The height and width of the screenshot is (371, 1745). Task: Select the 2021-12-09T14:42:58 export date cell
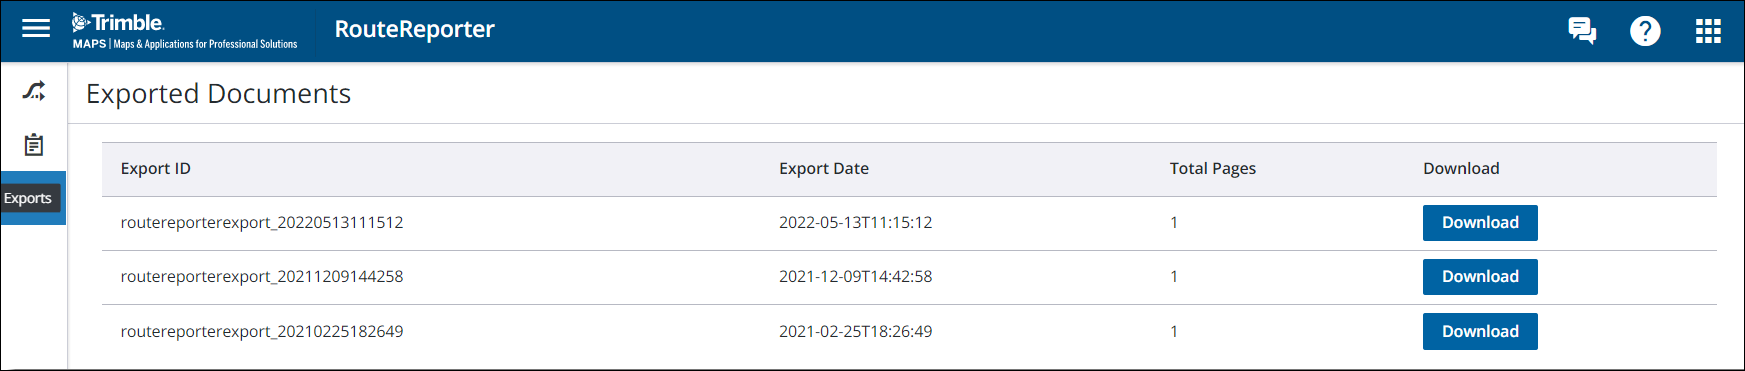855,276
